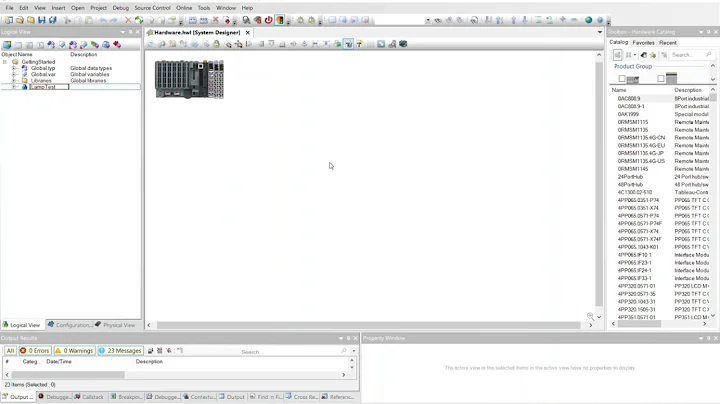The image size is (720, 404).
Task: Expand the Global.var tree node
Action: 14,74
